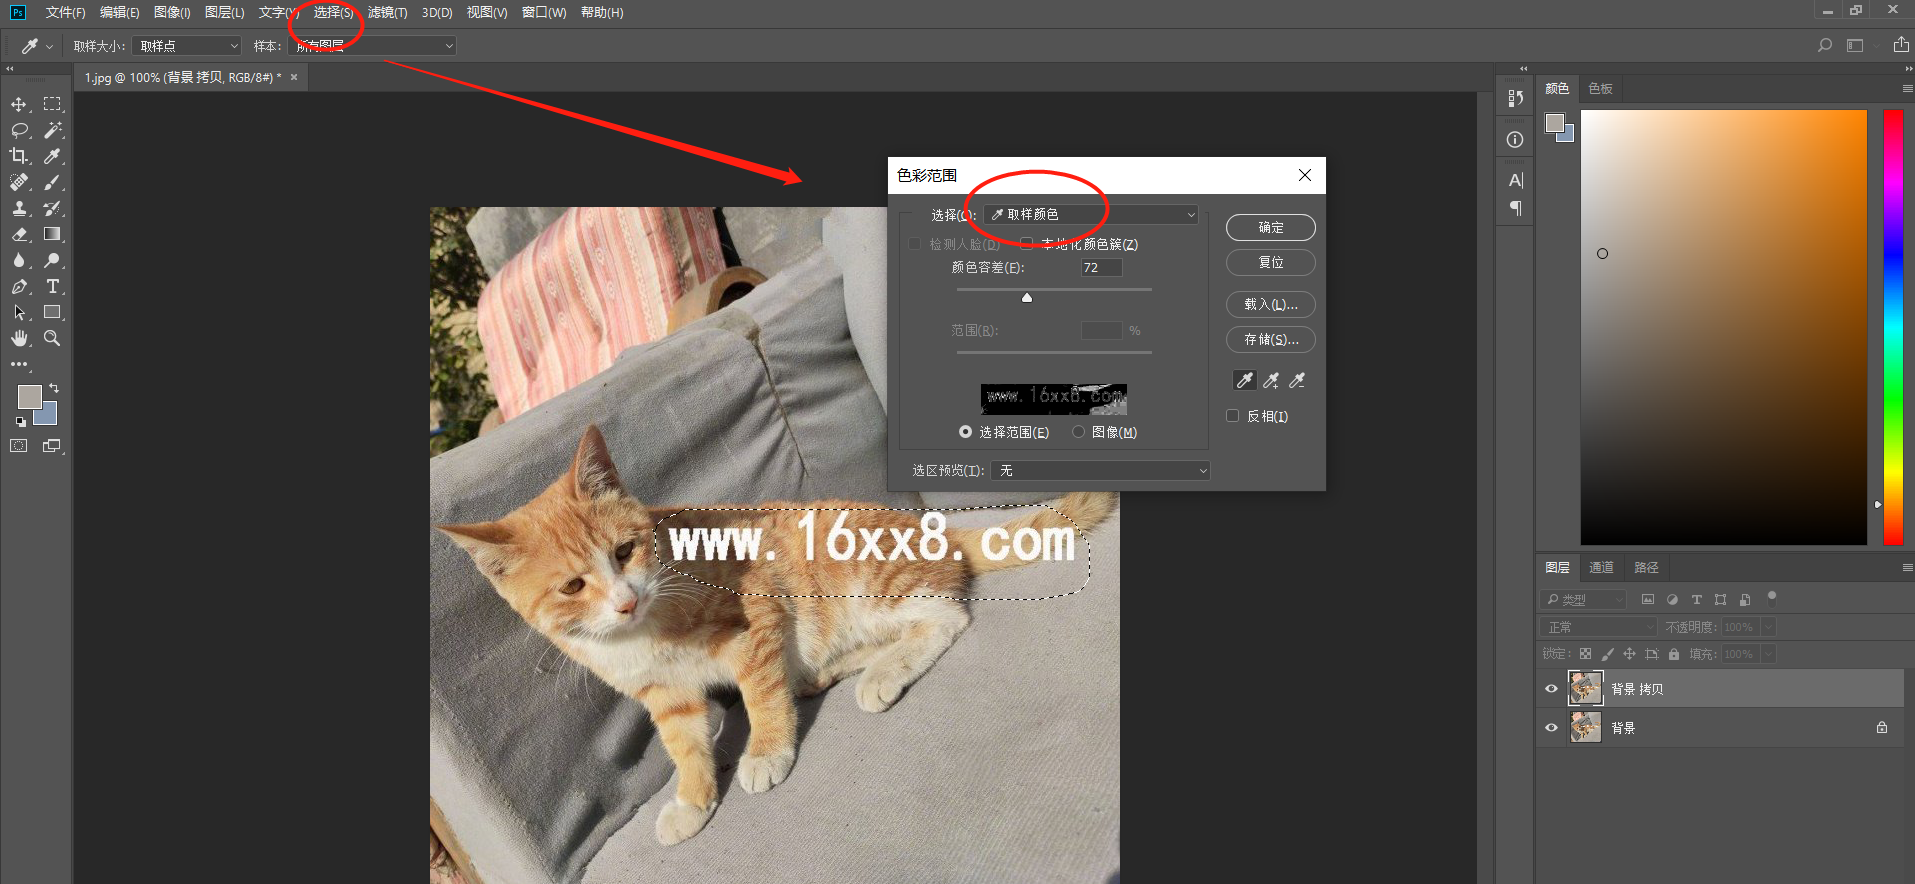This screenshot has width=1915, height=884.
Task: Toggle the layer filter switch
Action: tap(1772, 598)
